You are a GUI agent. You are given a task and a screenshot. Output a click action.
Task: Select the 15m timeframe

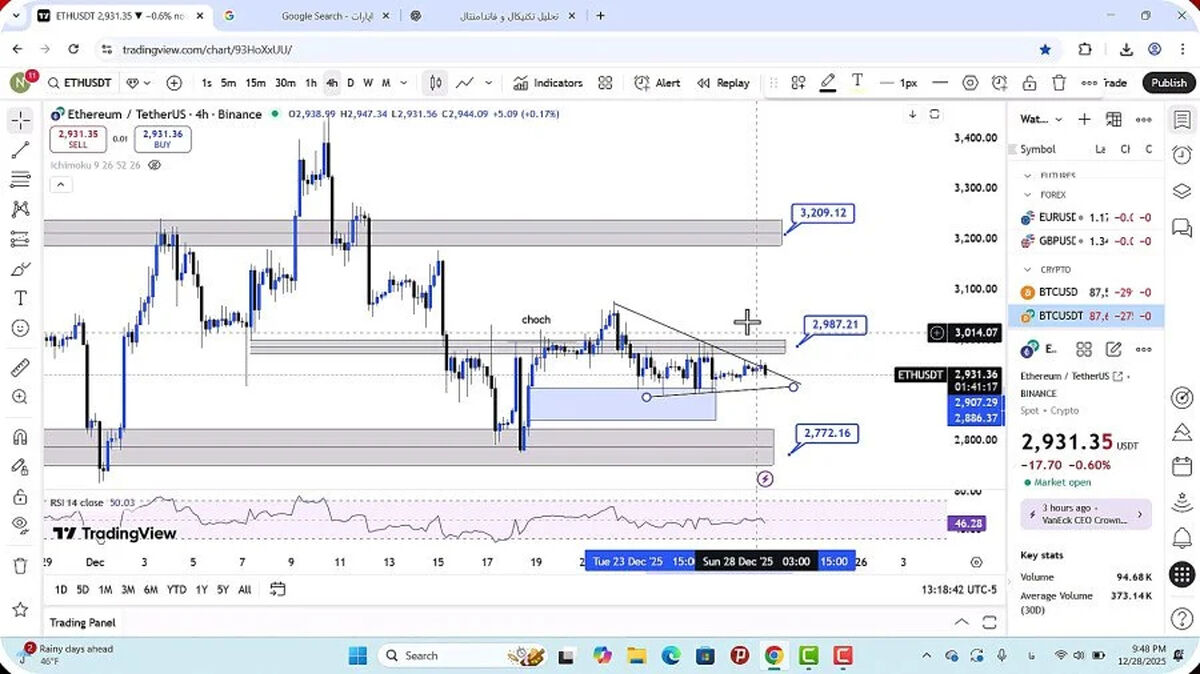click(256, 83)
